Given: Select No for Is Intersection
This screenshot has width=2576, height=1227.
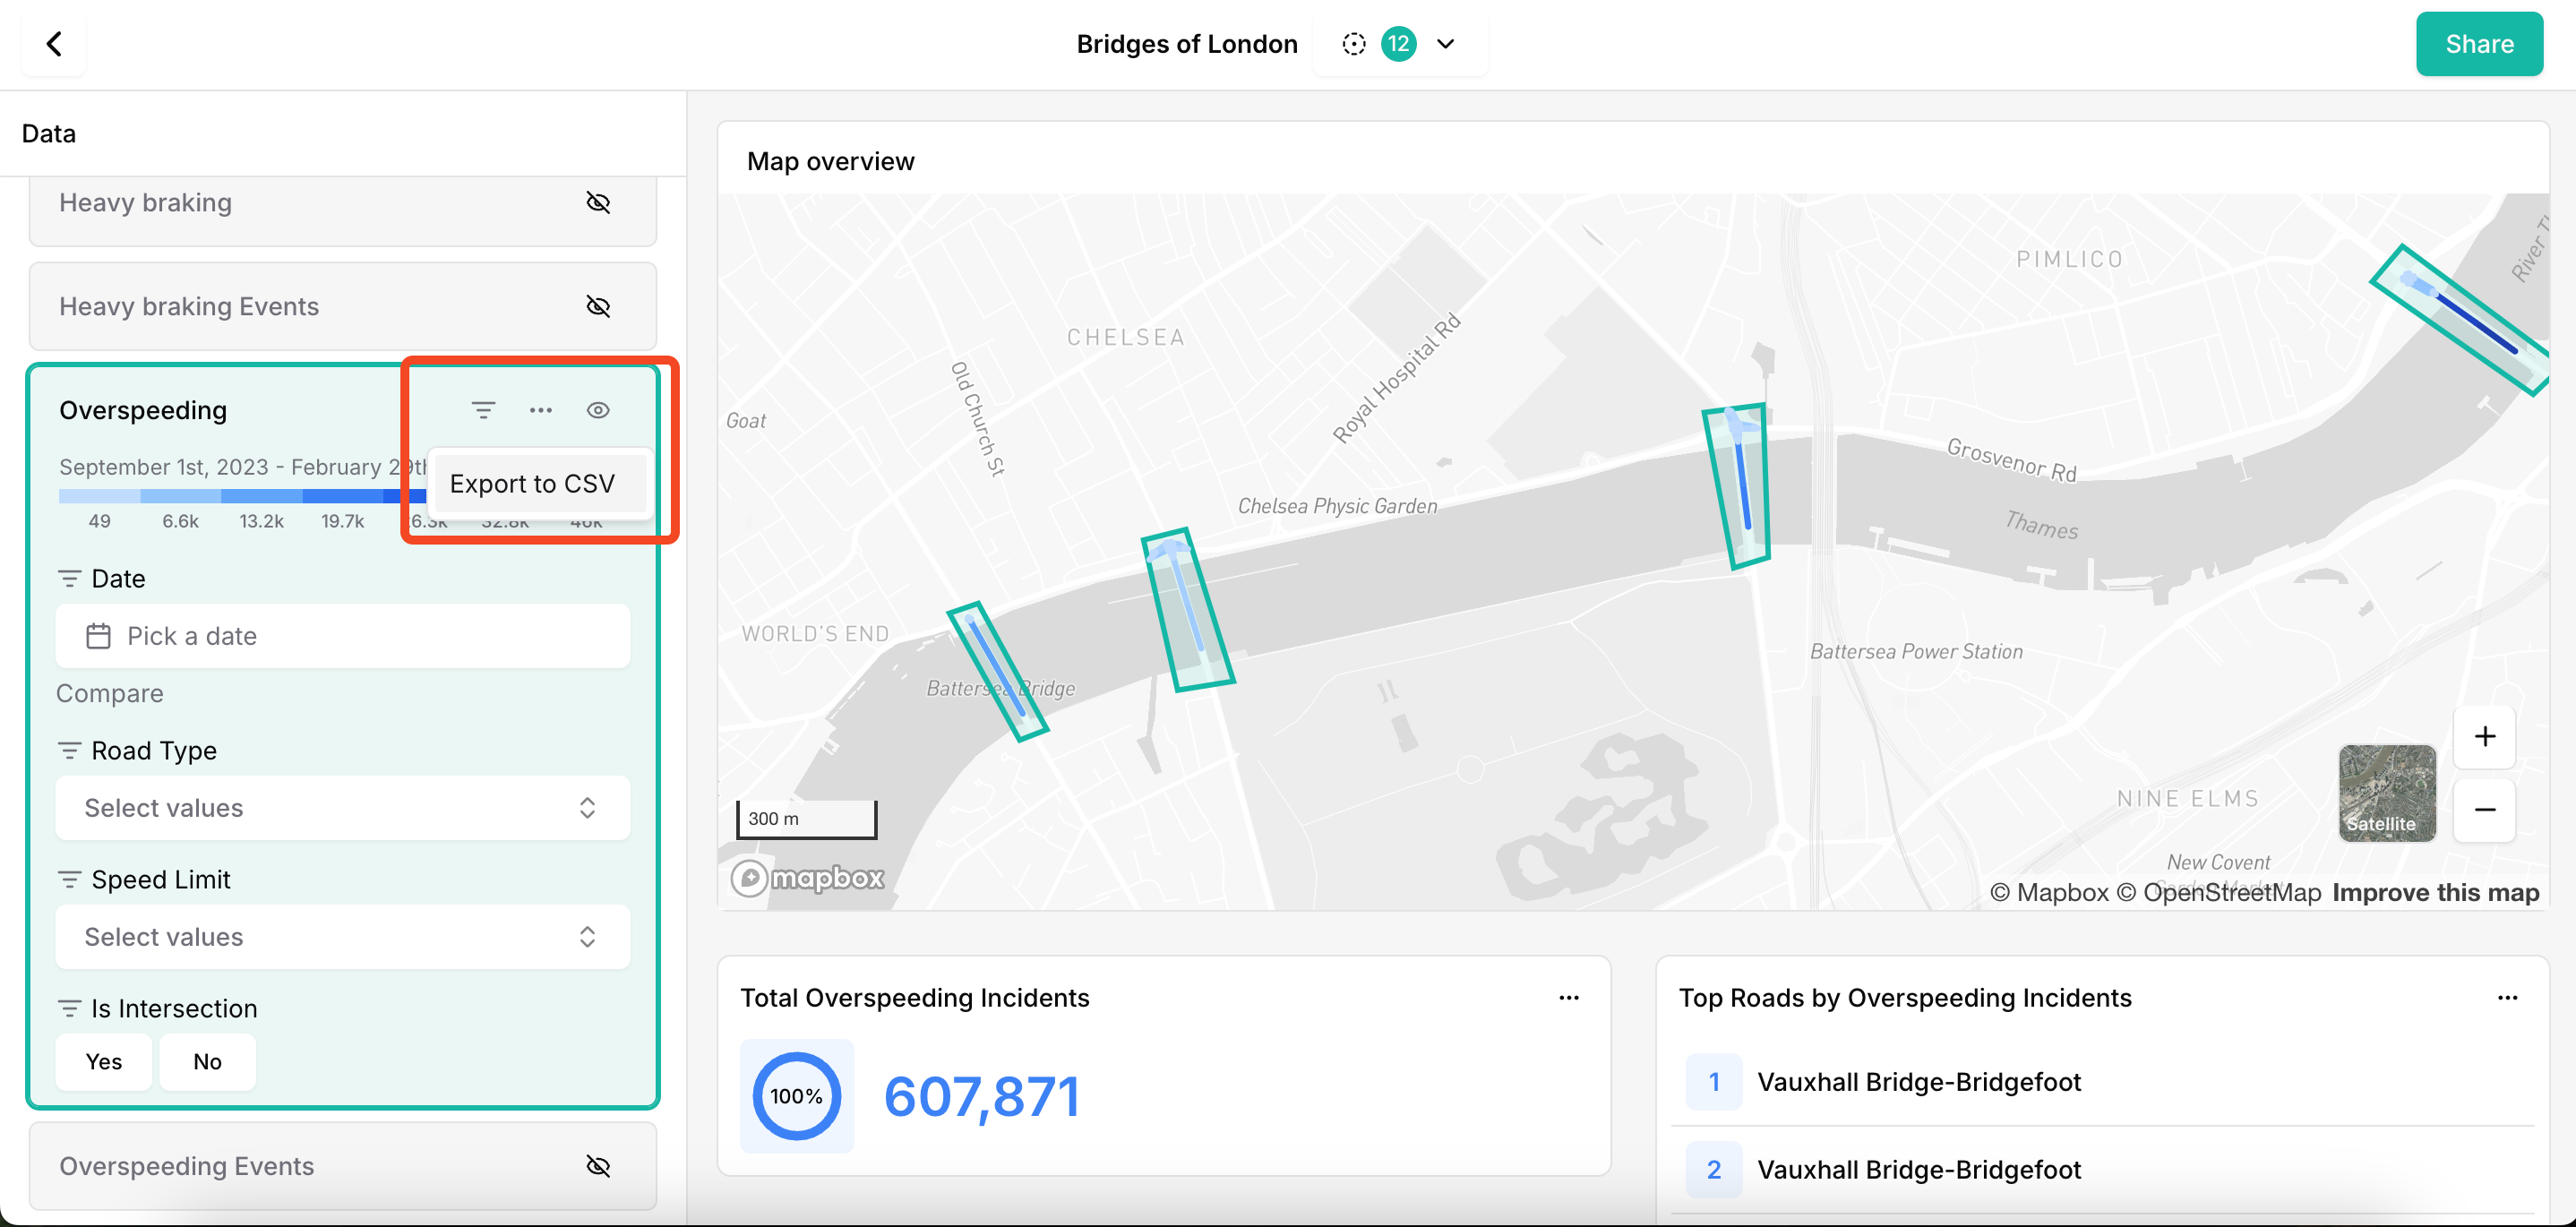Looking at the screenshot, I should pos(207,1062).
